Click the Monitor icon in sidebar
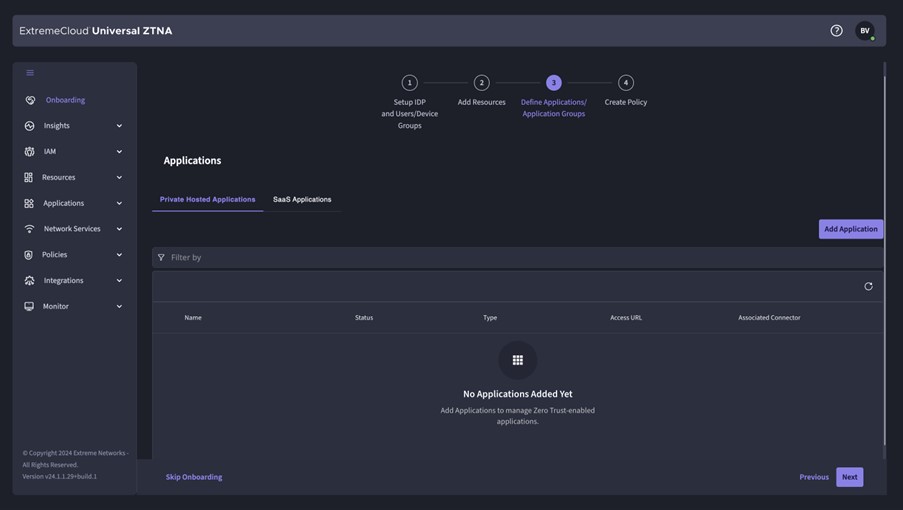This screenshot has width=903, height=510. [29, 307]
